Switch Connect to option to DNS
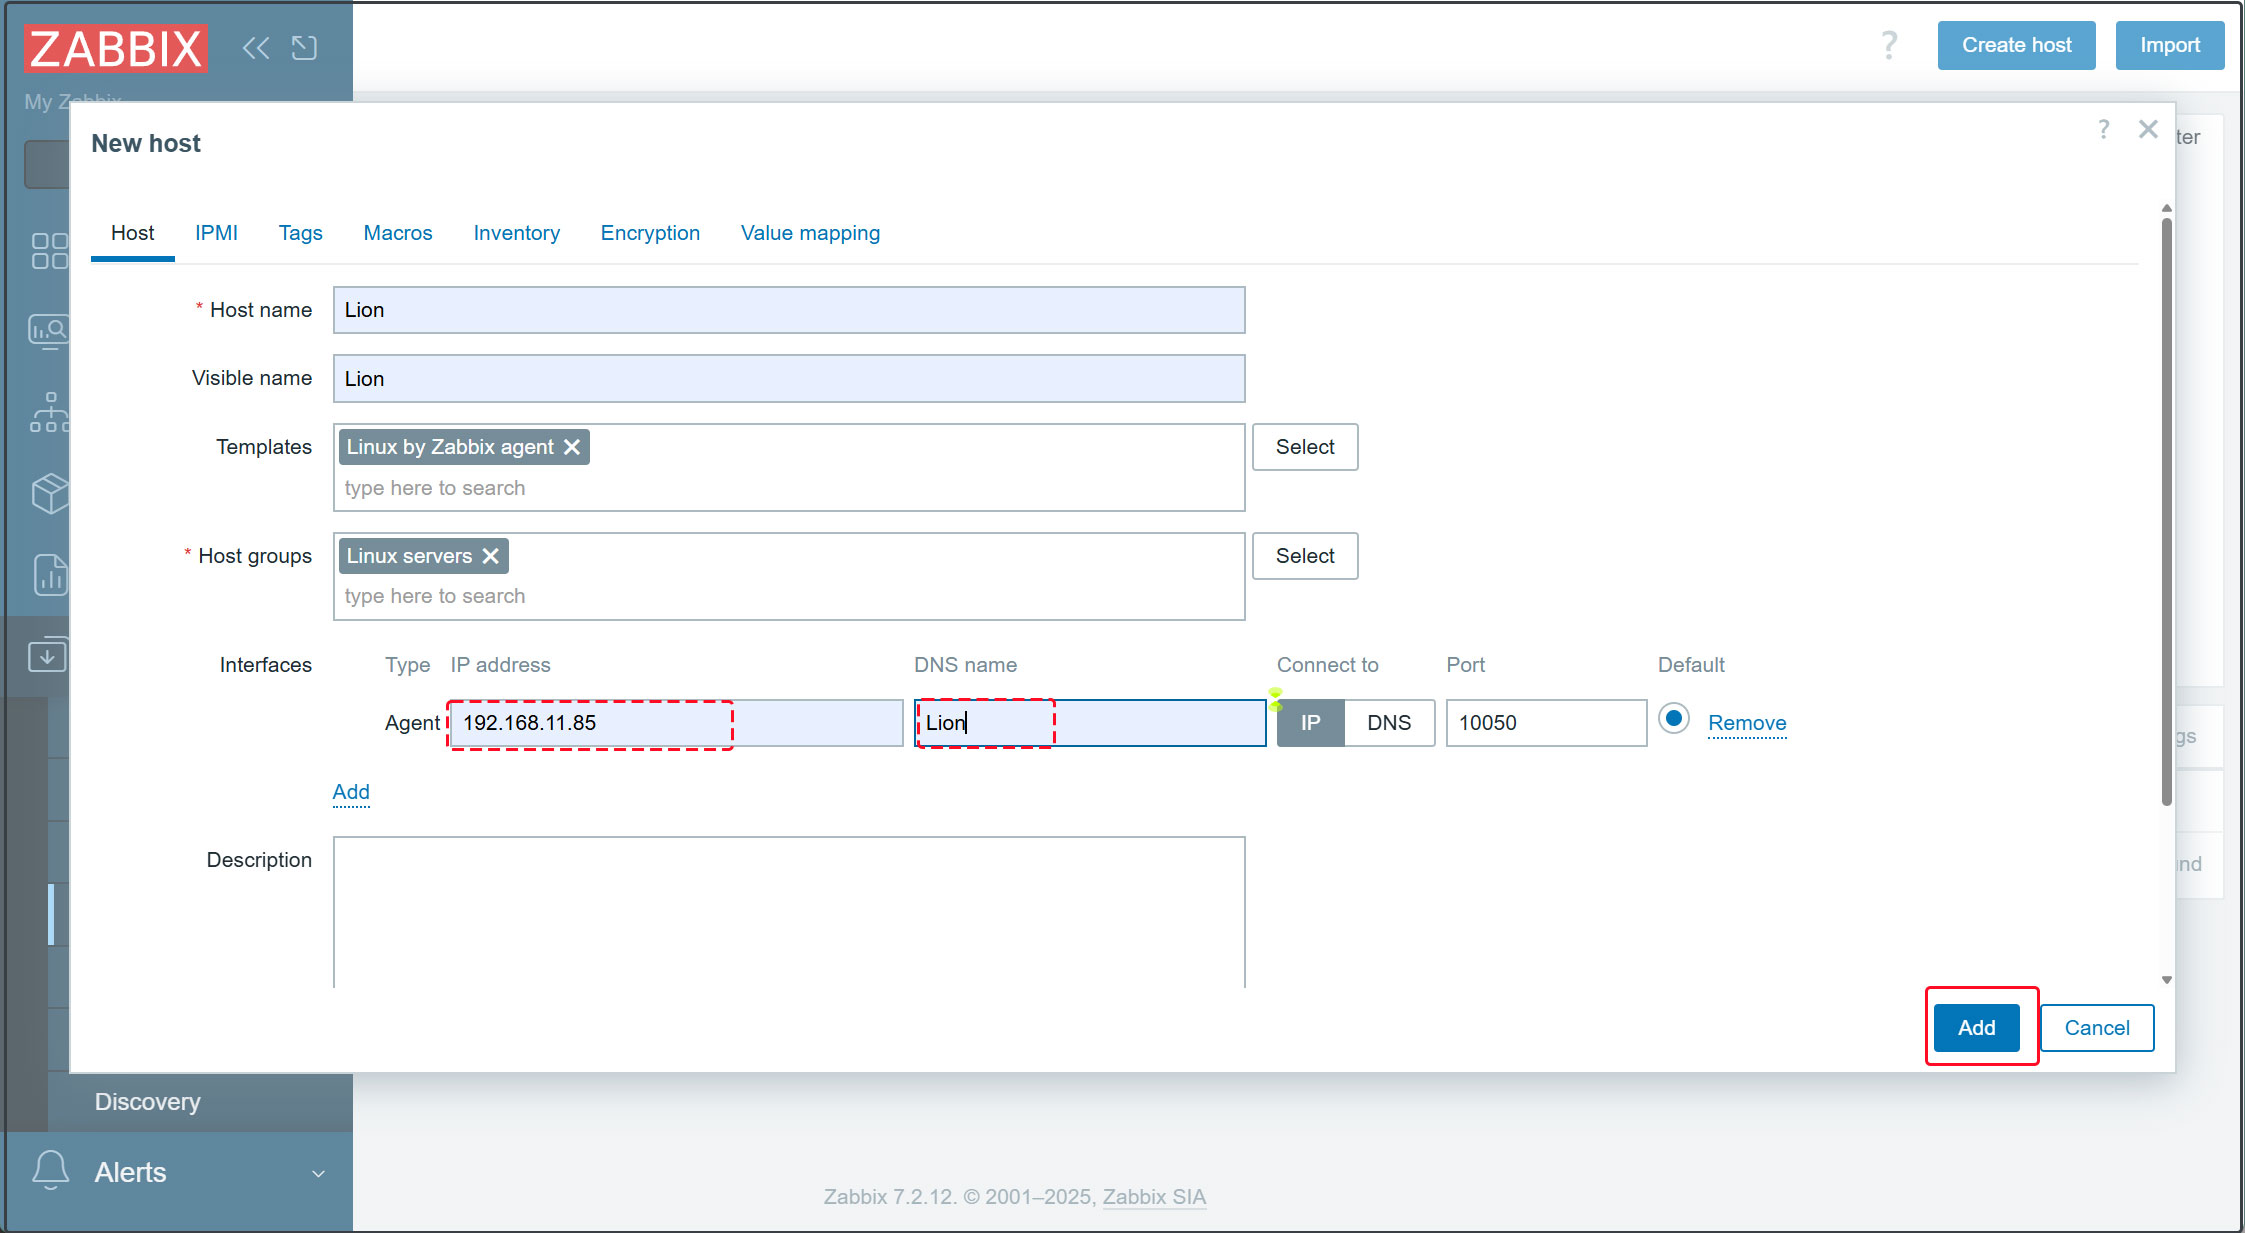The height and width of the screenshot is (1233, 2245). click(1388, 723)
